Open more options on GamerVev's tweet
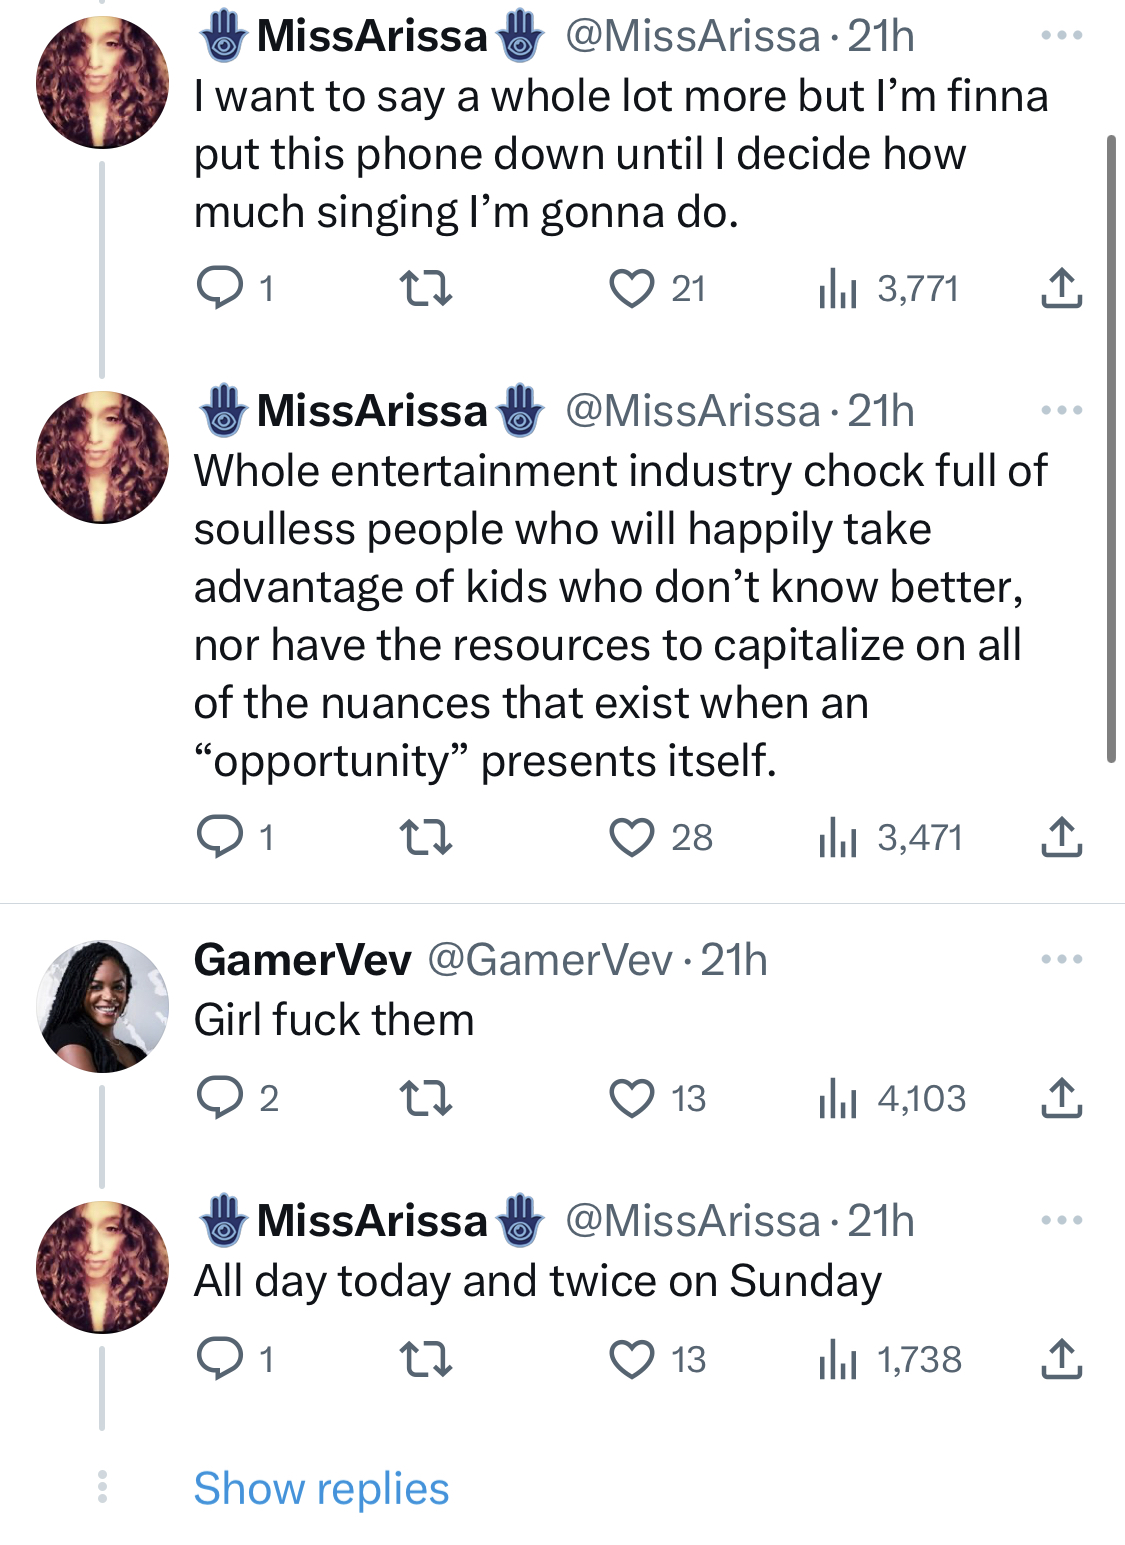Viewport: 1125px width, 1545px height. pyautogui.click(x=1061, y=960)
